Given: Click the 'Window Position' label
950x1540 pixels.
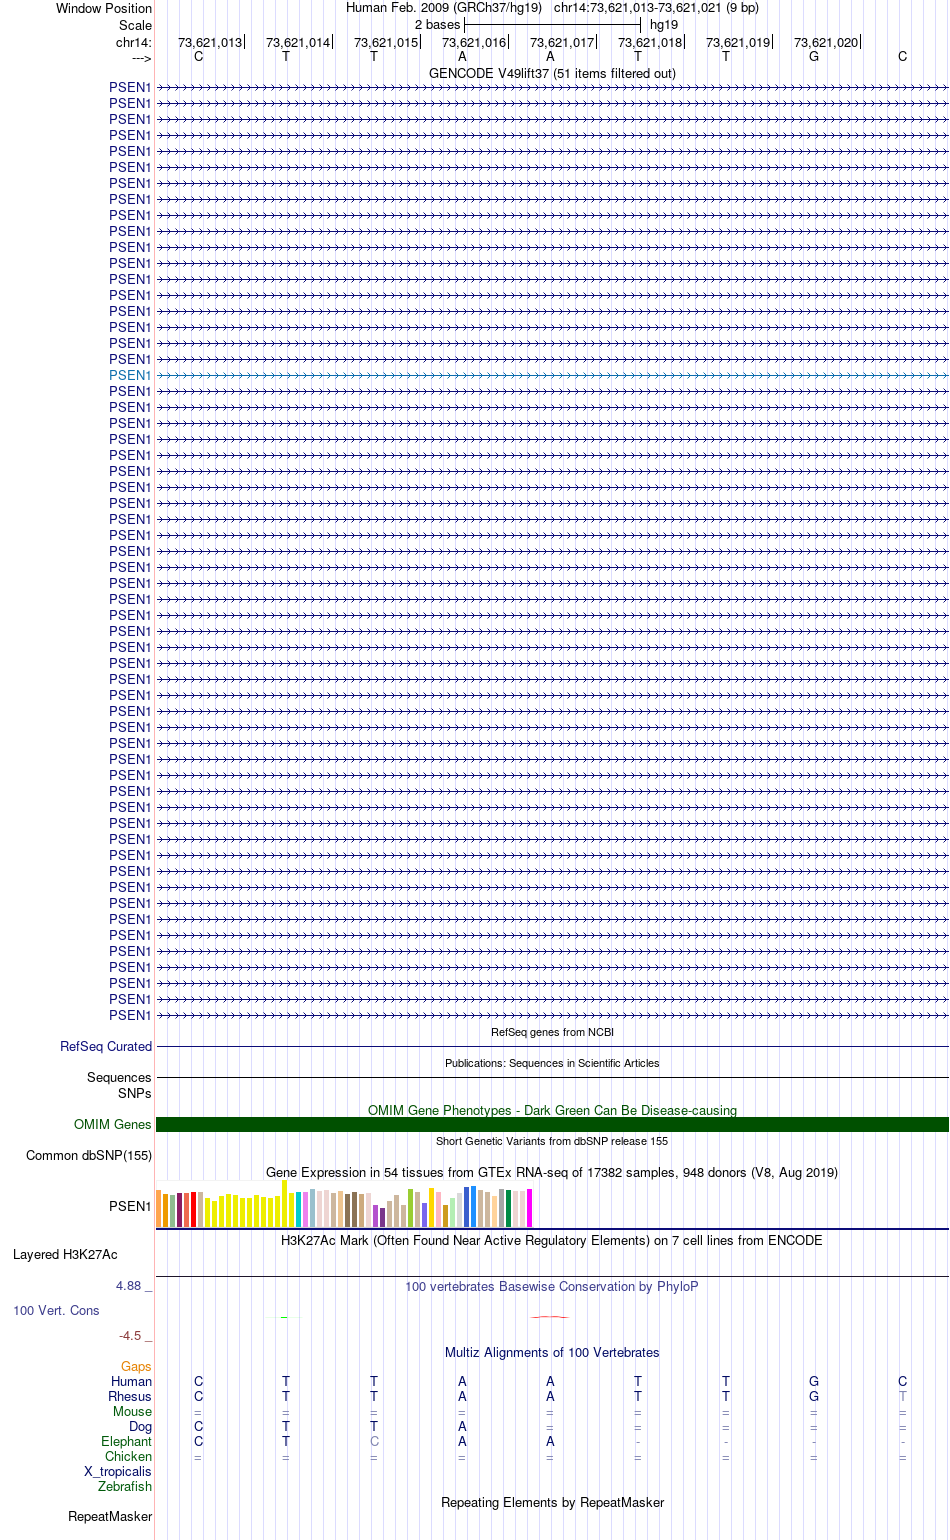Looking at the screenshot, I should pos(104,8).
